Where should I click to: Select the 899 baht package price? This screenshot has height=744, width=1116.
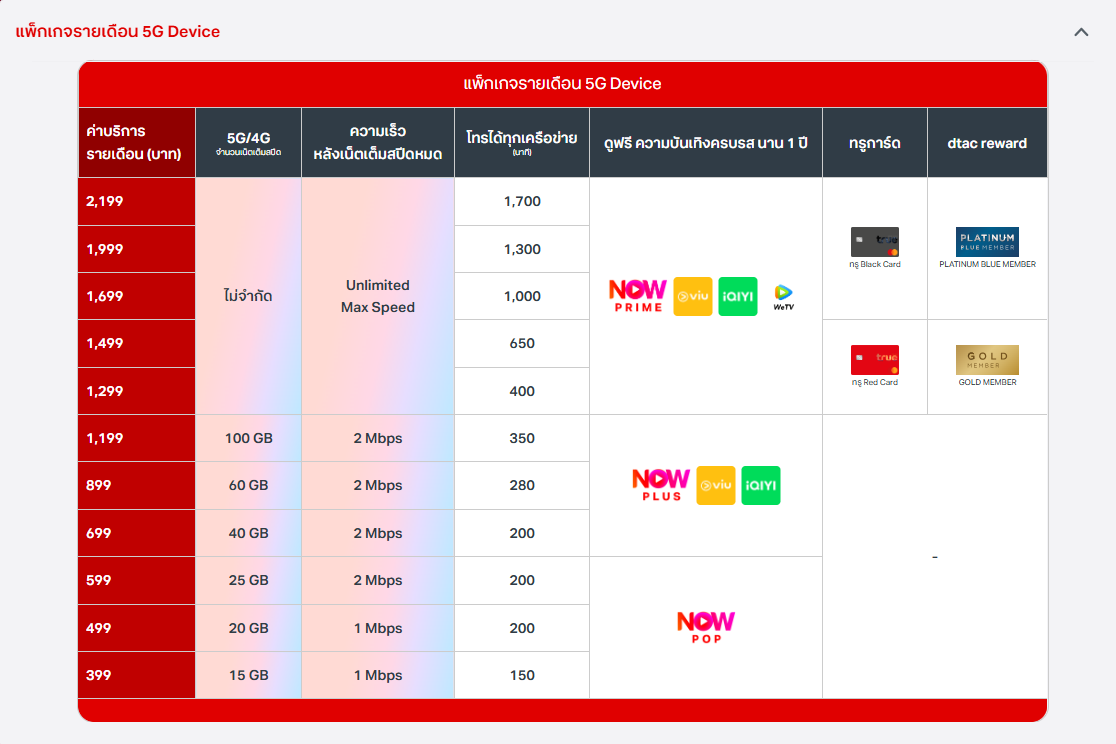pos(137,485)
